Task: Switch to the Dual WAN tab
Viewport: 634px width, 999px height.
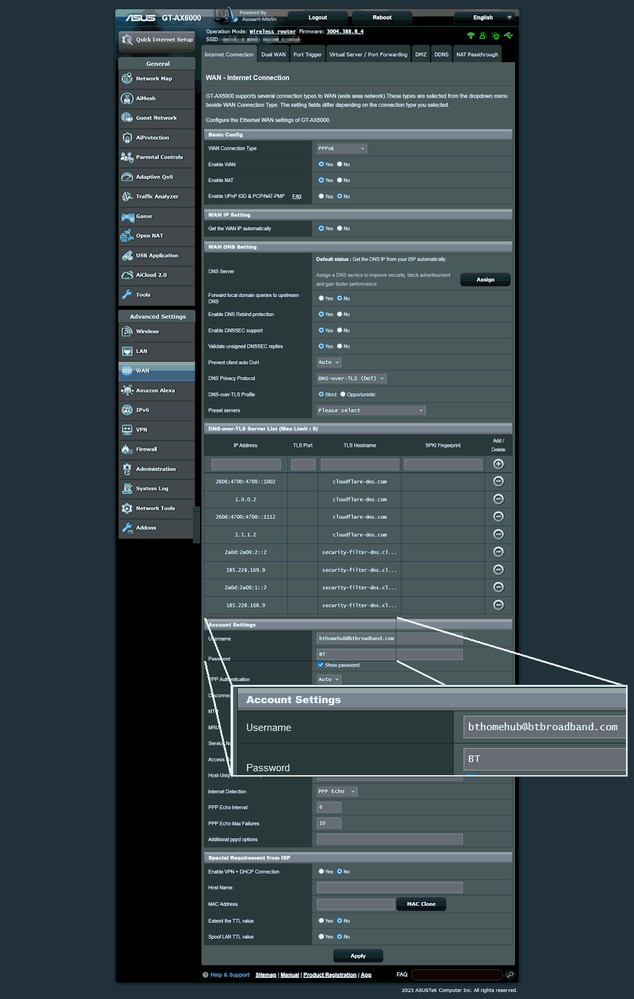Action: click(x=272, y=54)
